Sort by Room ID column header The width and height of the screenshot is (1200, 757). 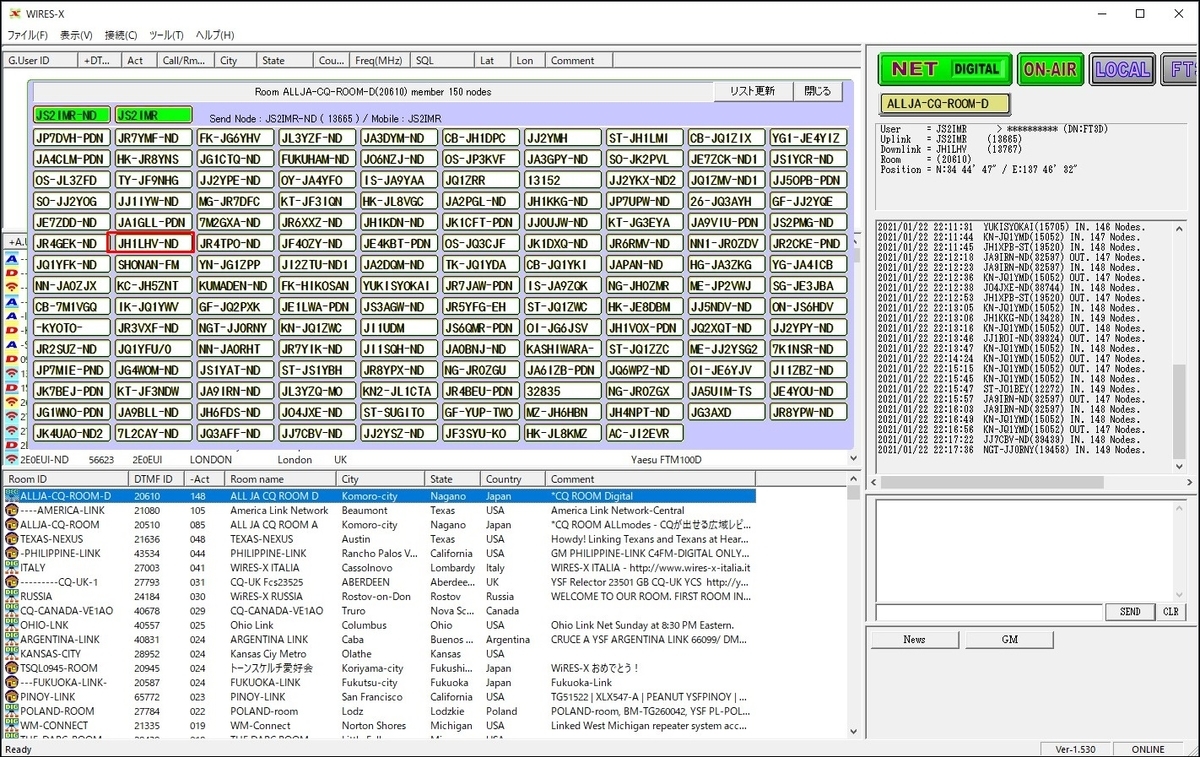tap(65, 479)
